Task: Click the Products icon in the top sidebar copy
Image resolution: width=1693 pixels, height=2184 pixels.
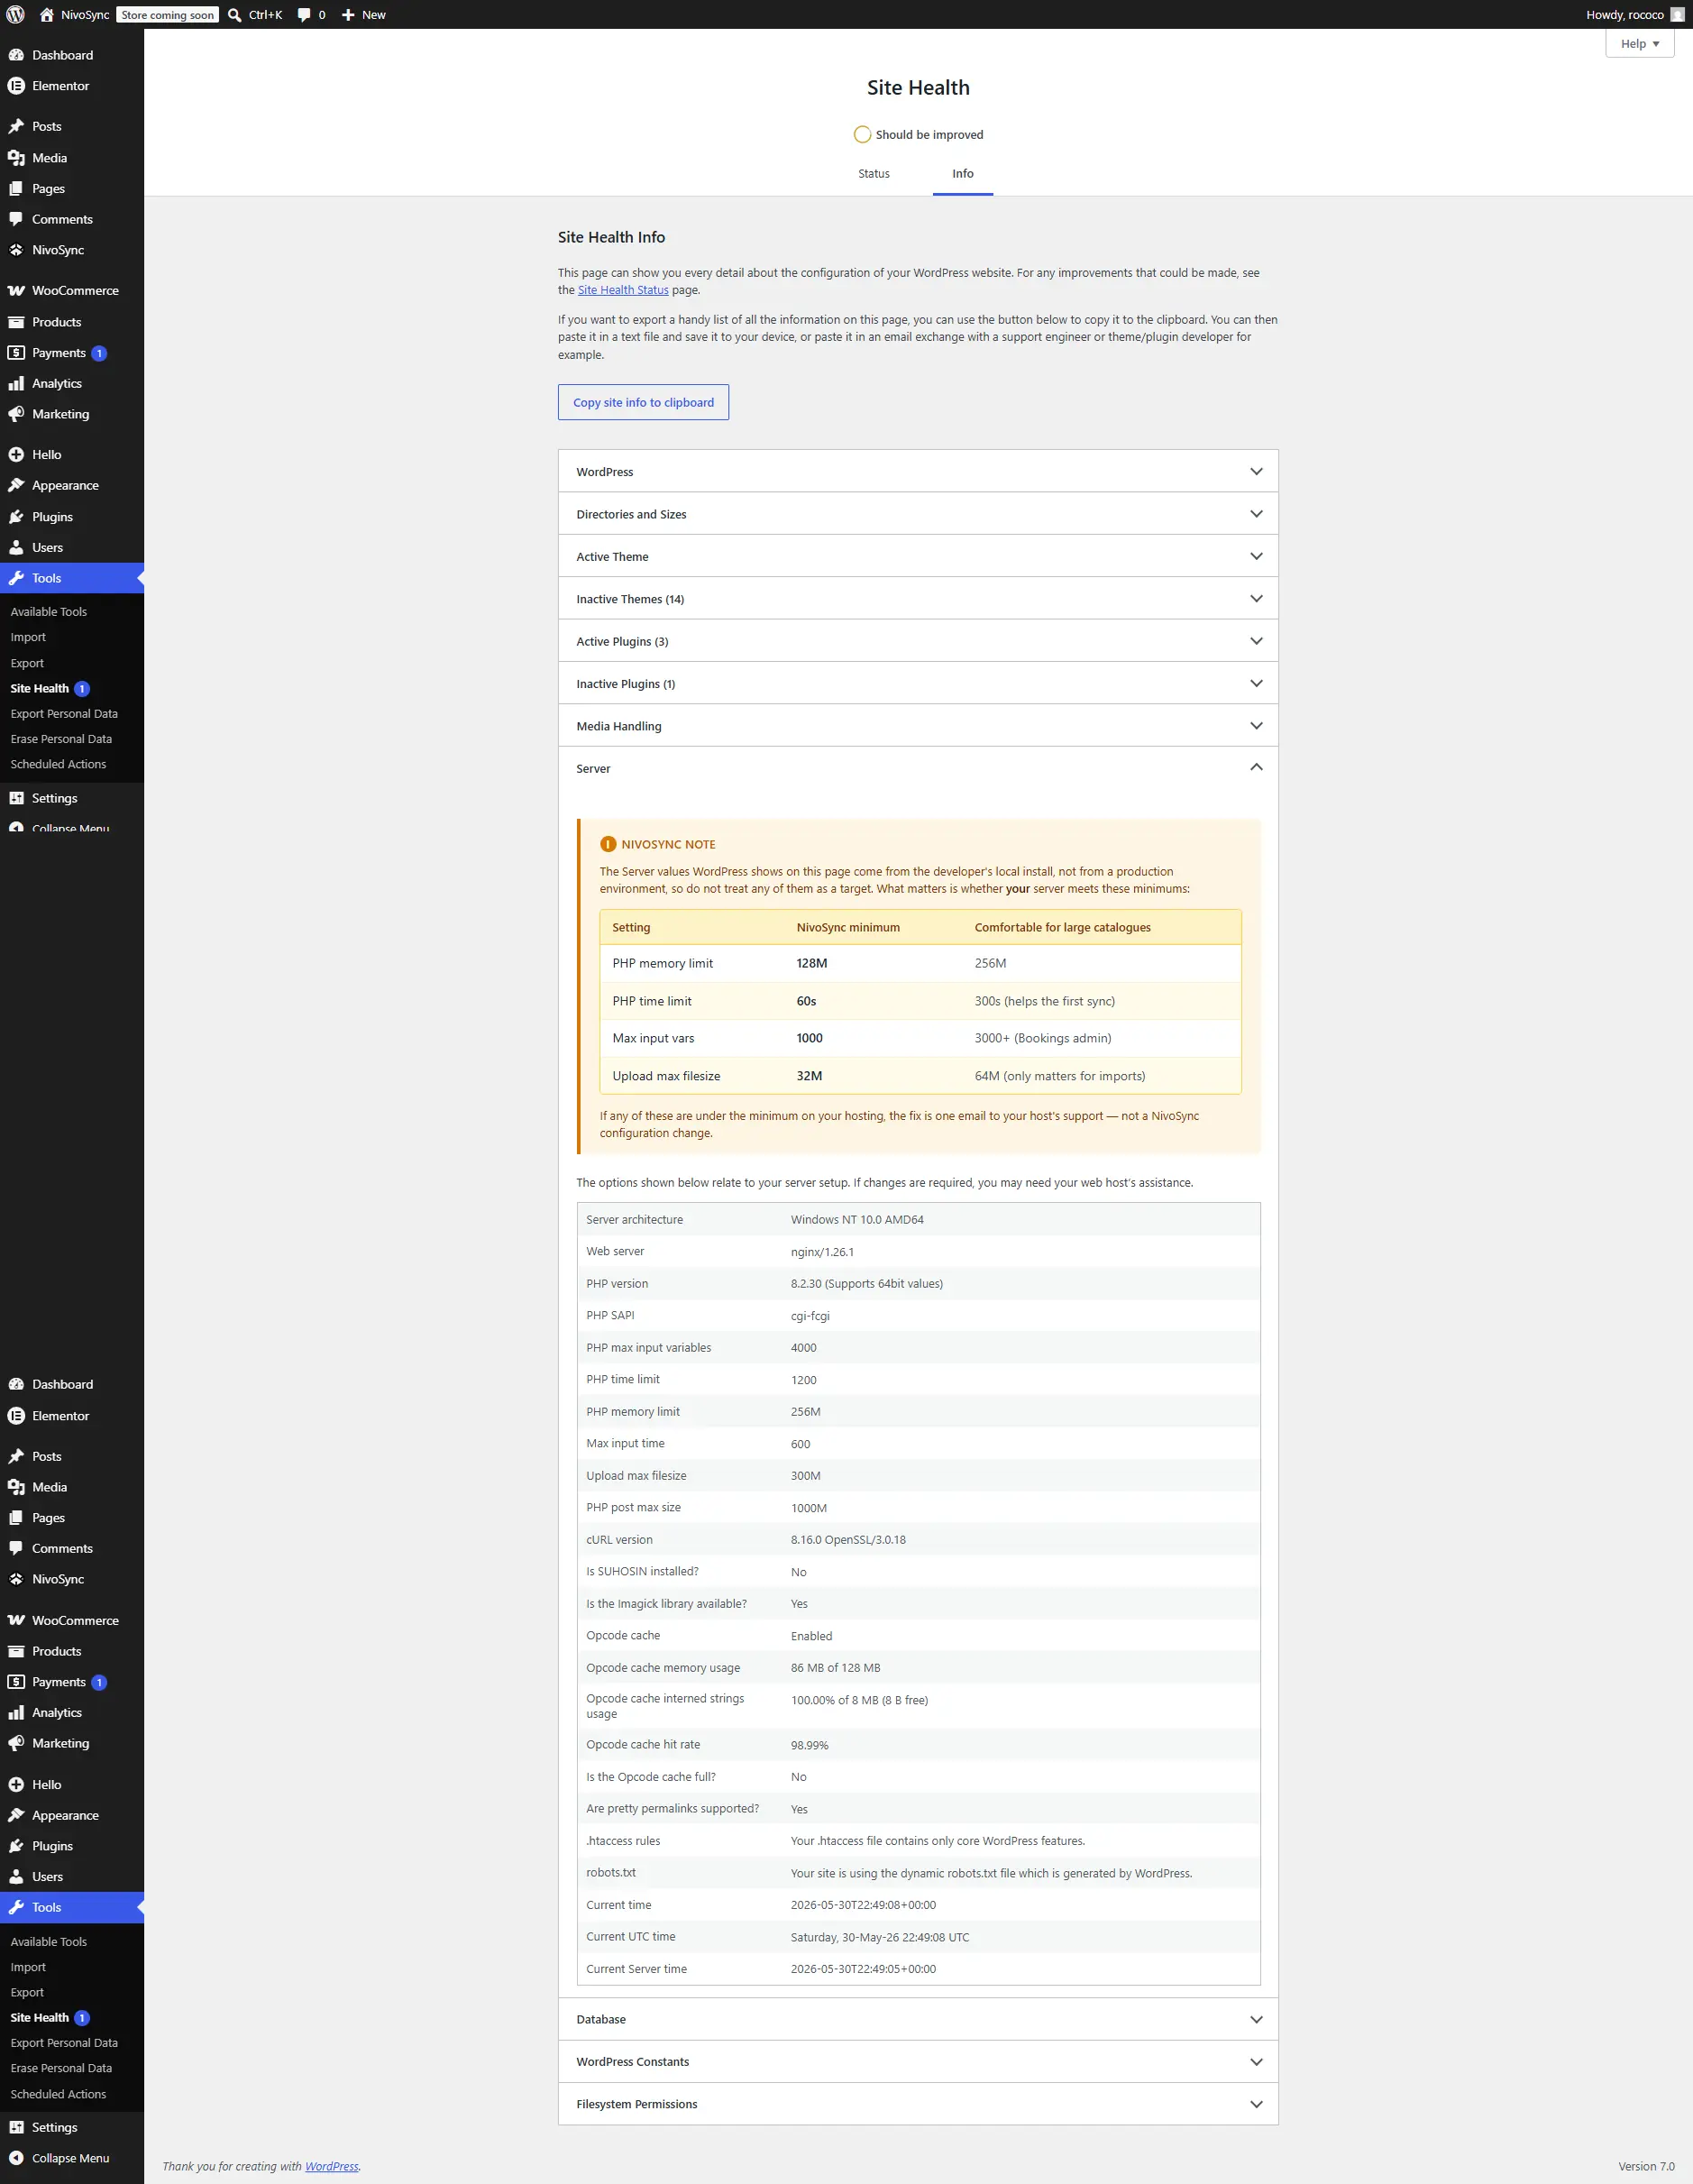Action: [16, 322]
